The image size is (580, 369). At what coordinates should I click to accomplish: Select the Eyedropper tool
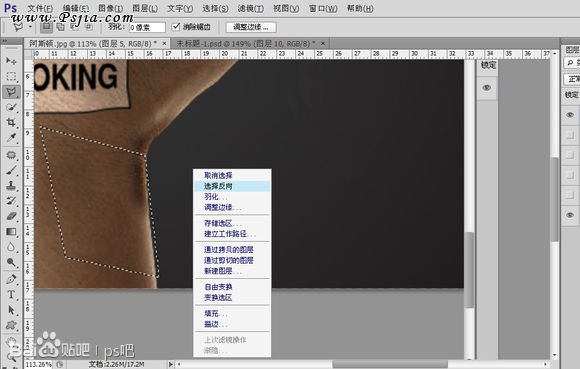[11, 138]
